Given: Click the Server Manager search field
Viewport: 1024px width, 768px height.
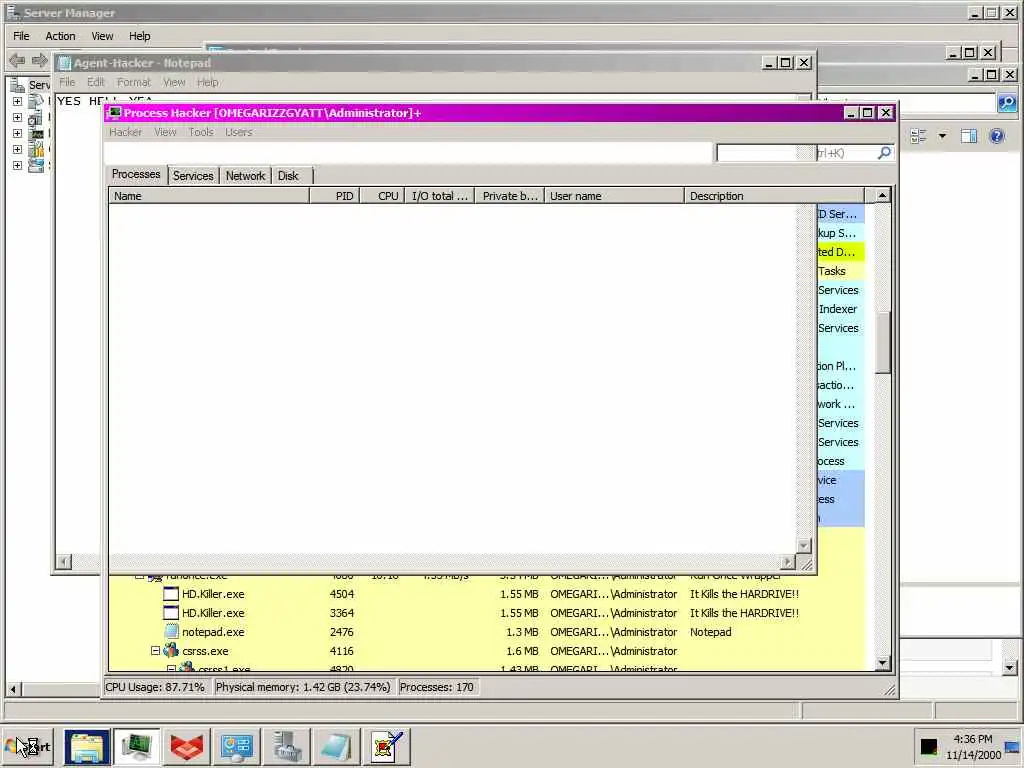Looking at the screenshot, I should 908,103.
